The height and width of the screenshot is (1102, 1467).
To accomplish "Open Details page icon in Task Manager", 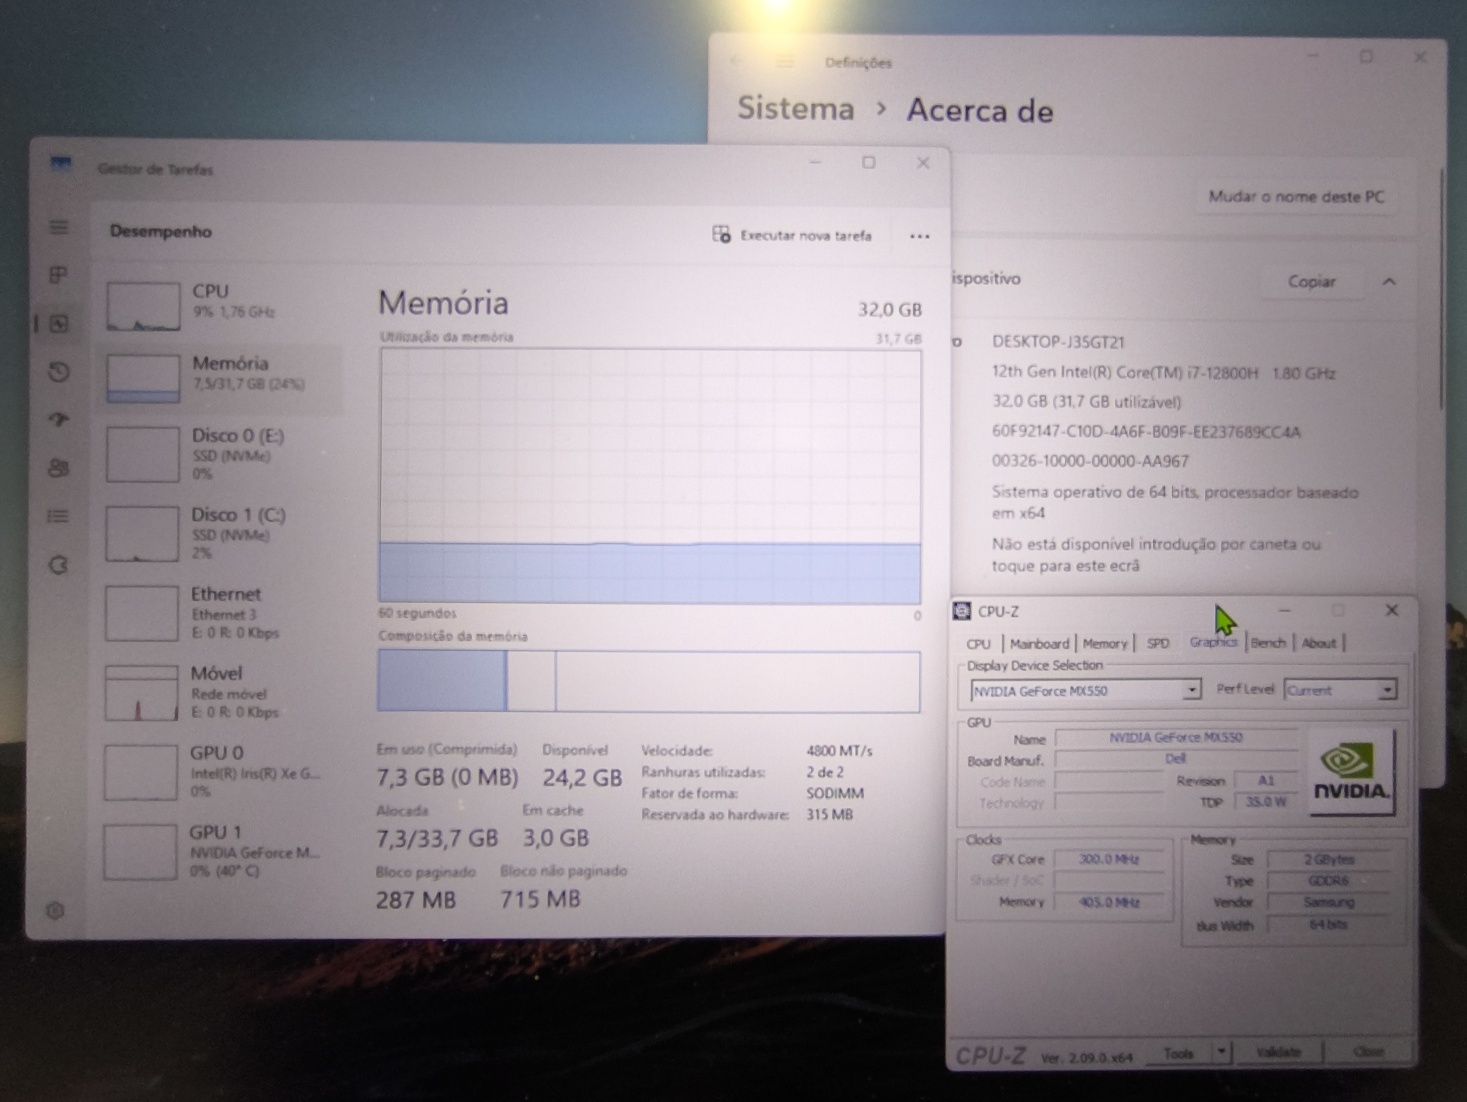I will [x=59, y=516].
